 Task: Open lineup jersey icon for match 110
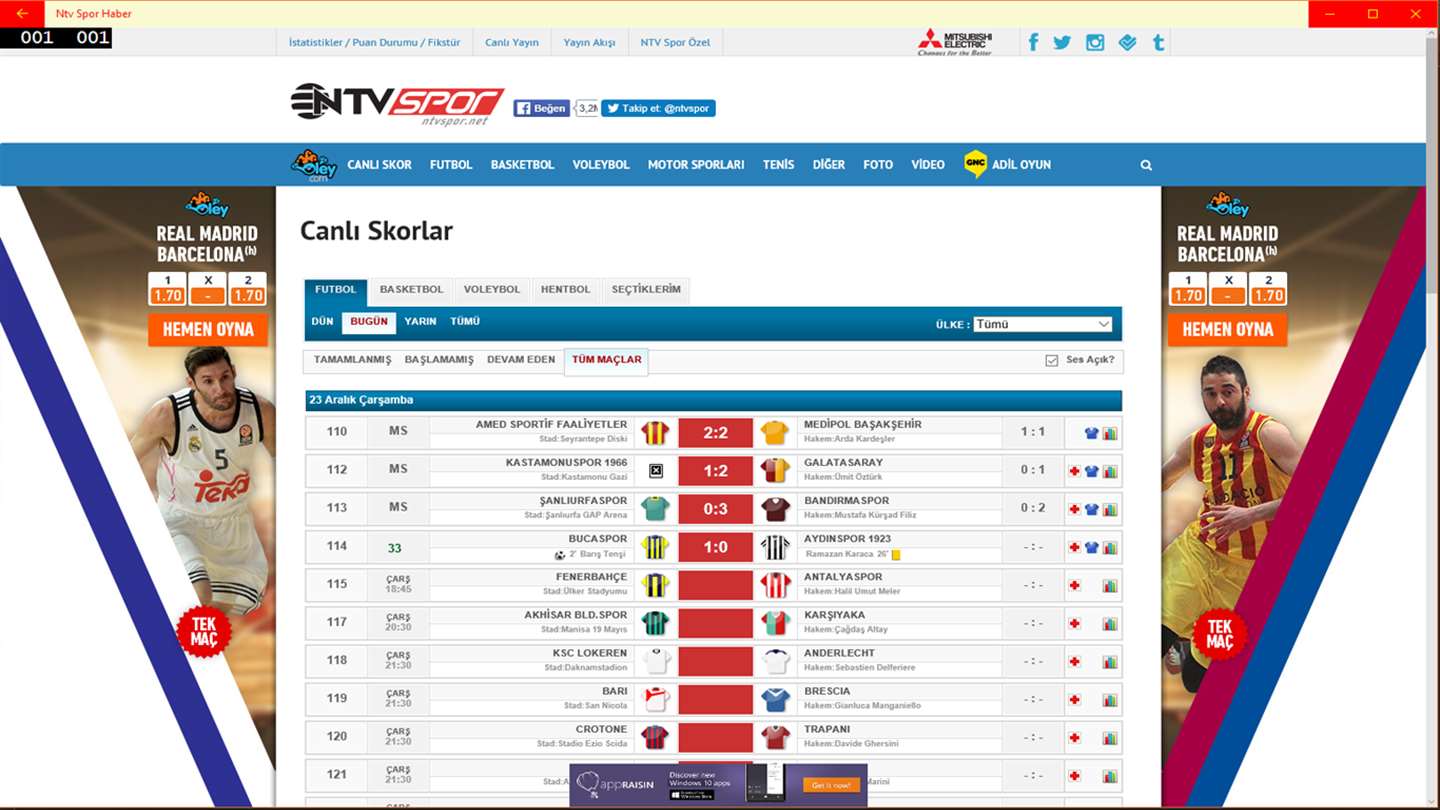pyautogui.click(x=1092, y=434)
